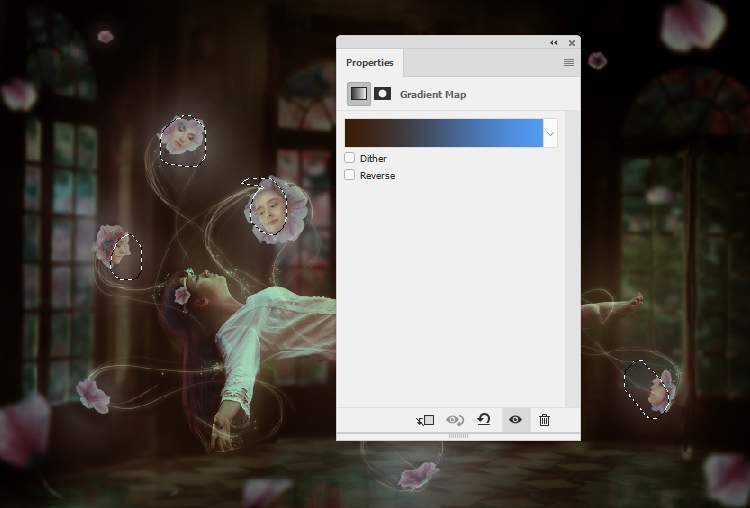Reset adjustment to defaults icon
The width and height of the screenshot is (750, 508).
(484, 420)
